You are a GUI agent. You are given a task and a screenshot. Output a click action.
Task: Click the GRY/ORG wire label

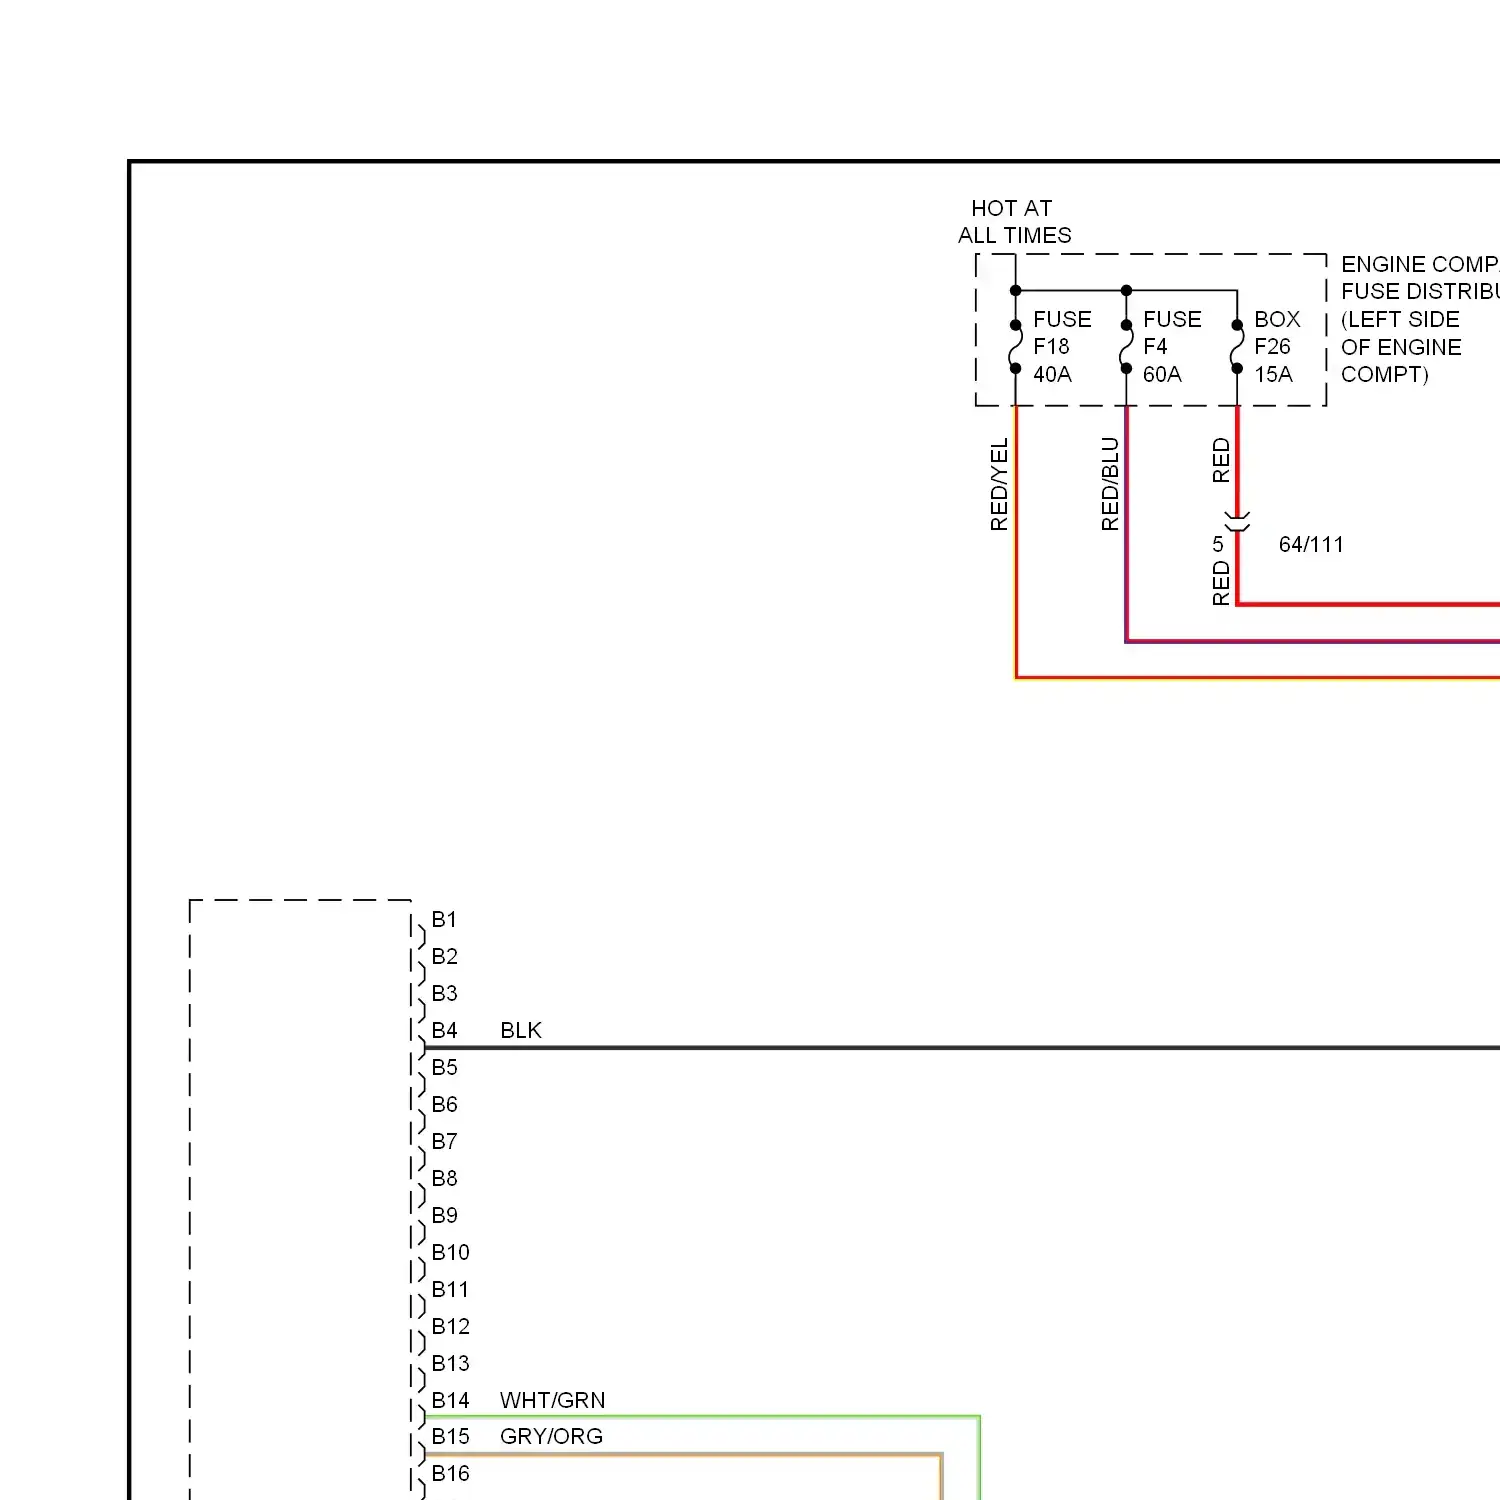551,1436
